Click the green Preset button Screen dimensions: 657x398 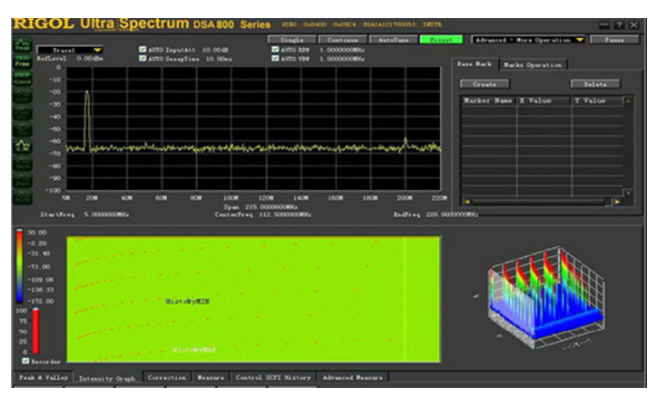click(x=441, y=40)
